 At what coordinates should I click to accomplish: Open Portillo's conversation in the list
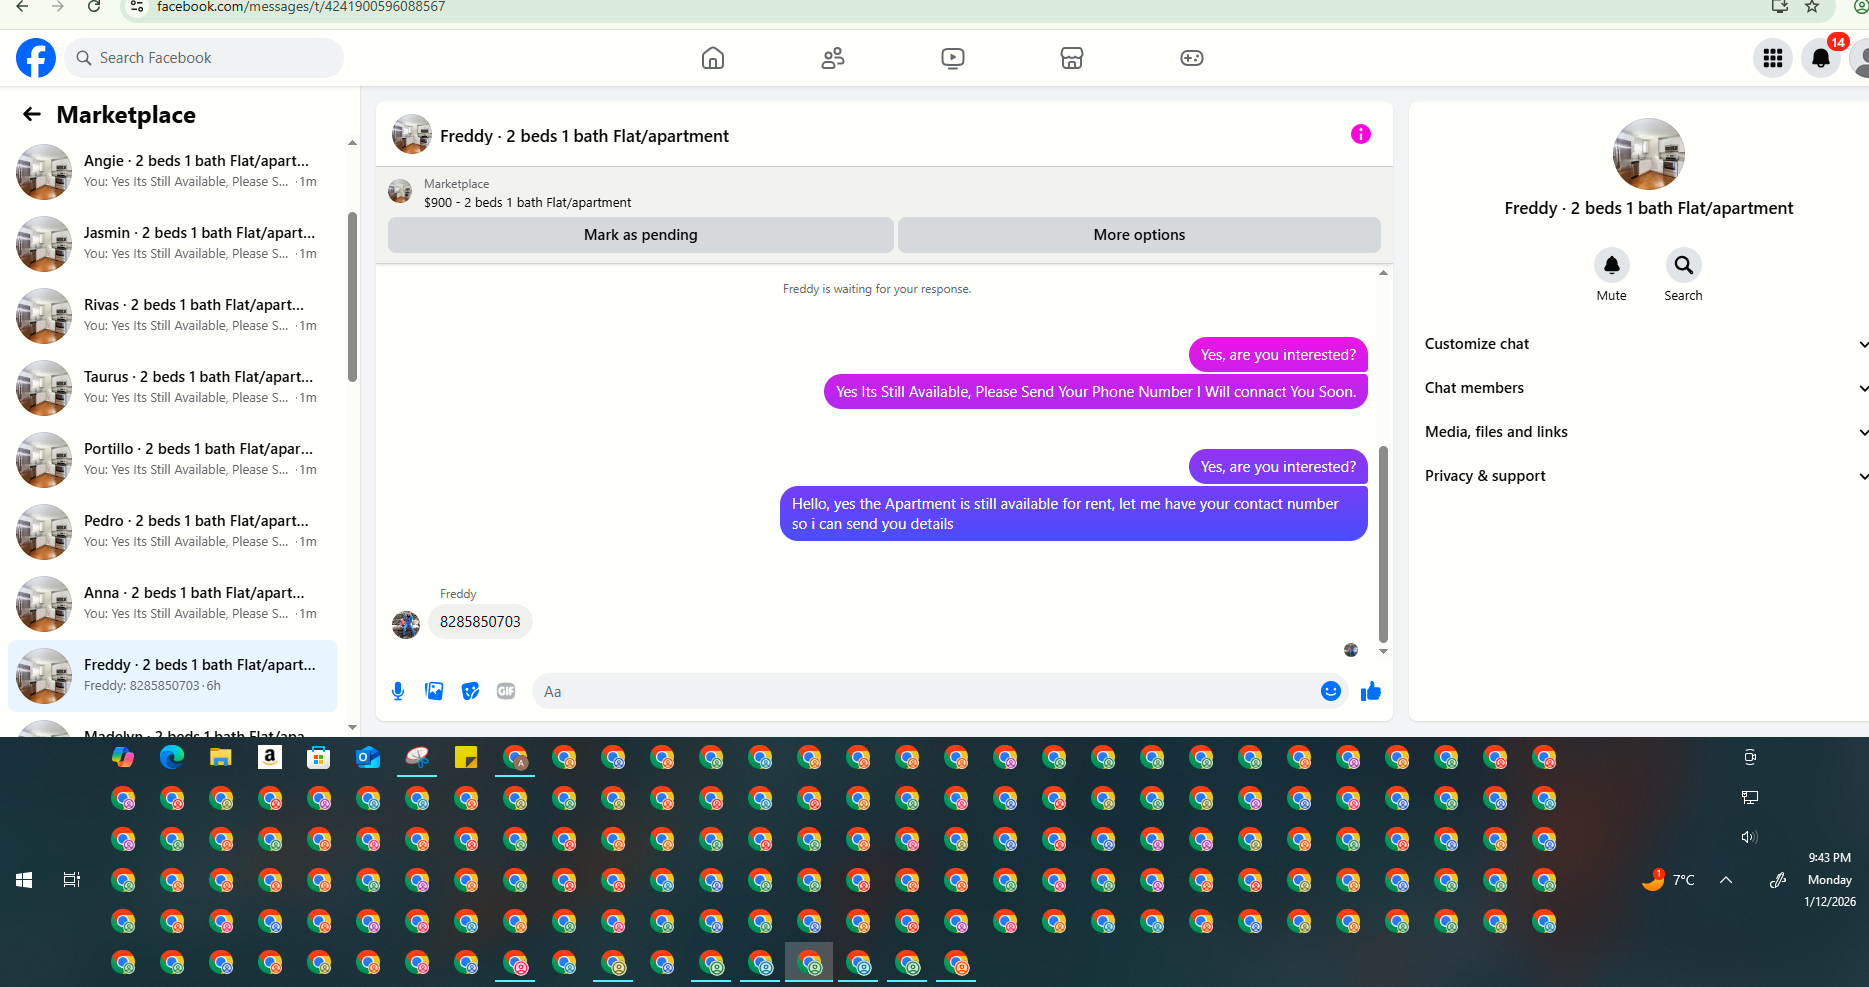[x=172, y=460]
